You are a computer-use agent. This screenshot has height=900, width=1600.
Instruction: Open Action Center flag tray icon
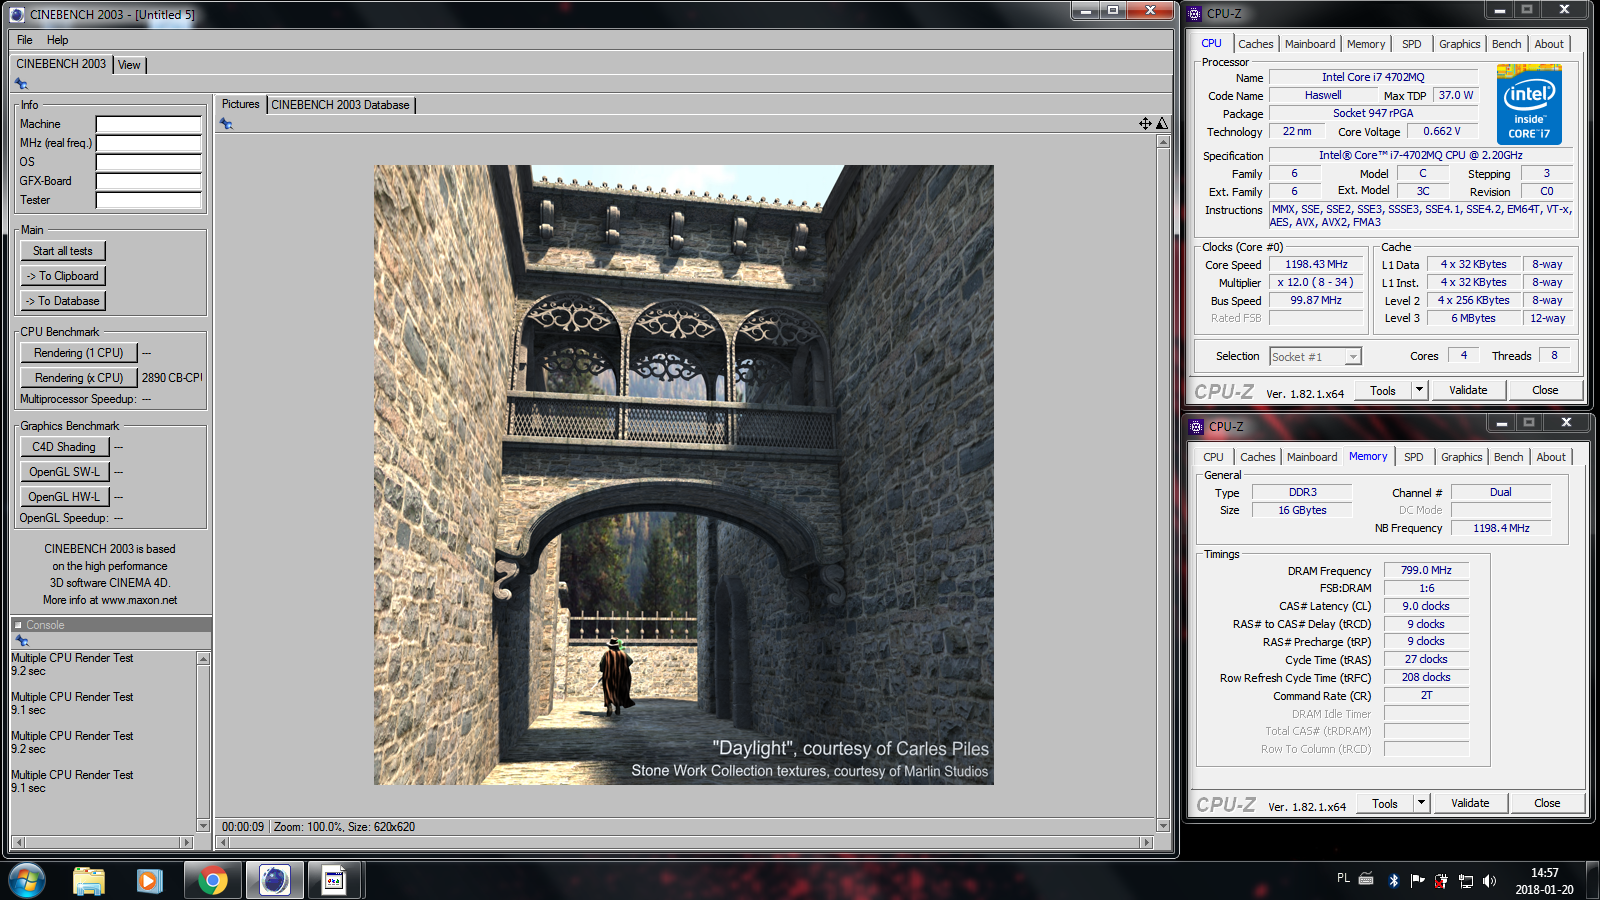coord(1417,881)
